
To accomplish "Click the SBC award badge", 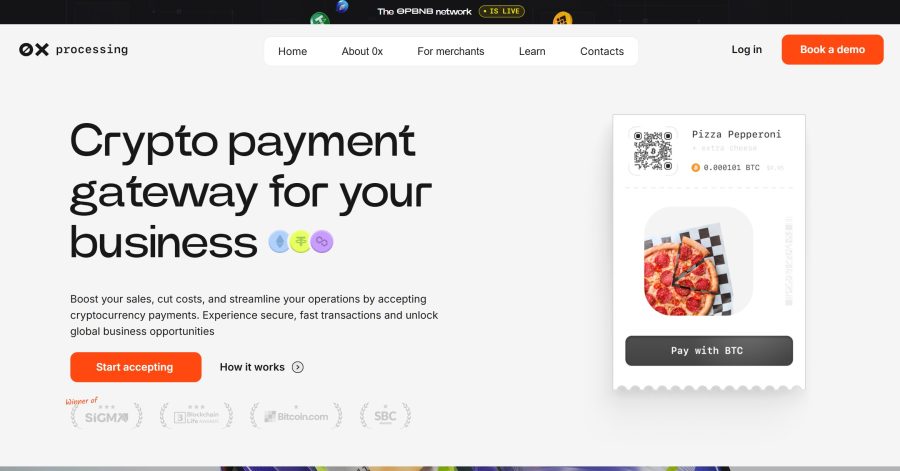I will point(385,416).
